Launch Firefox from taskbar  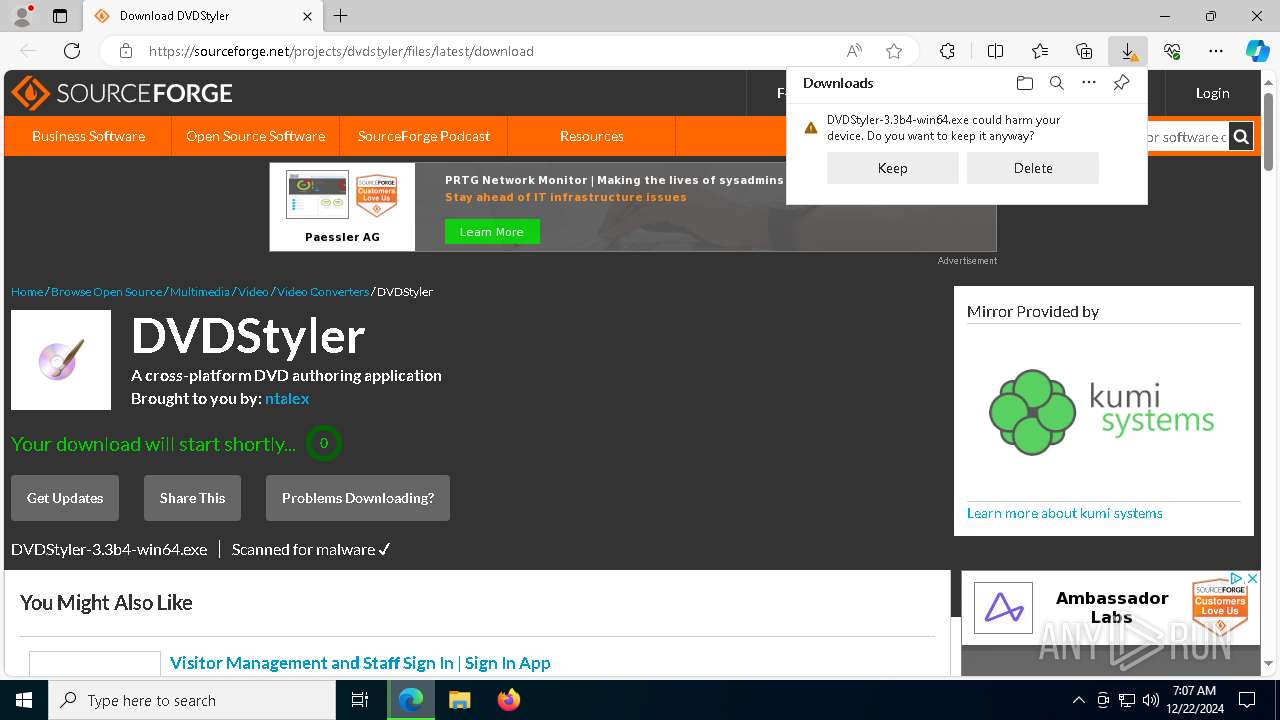point(508,700)
